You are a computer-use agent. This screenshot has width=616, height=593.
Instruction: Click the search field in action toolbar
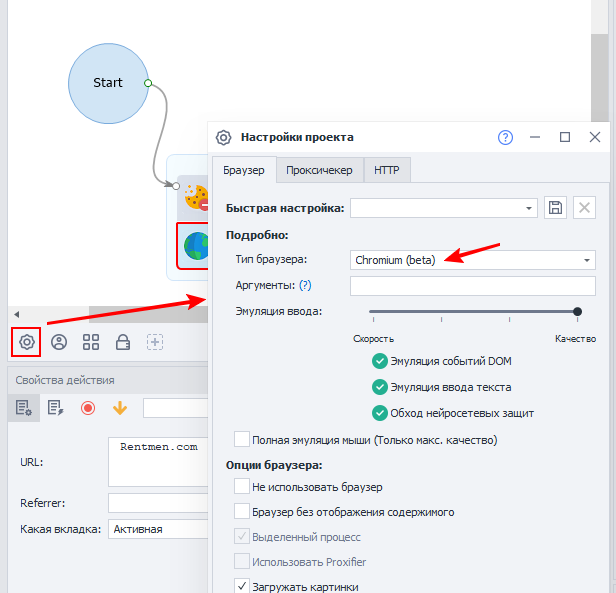coord(175,408)
